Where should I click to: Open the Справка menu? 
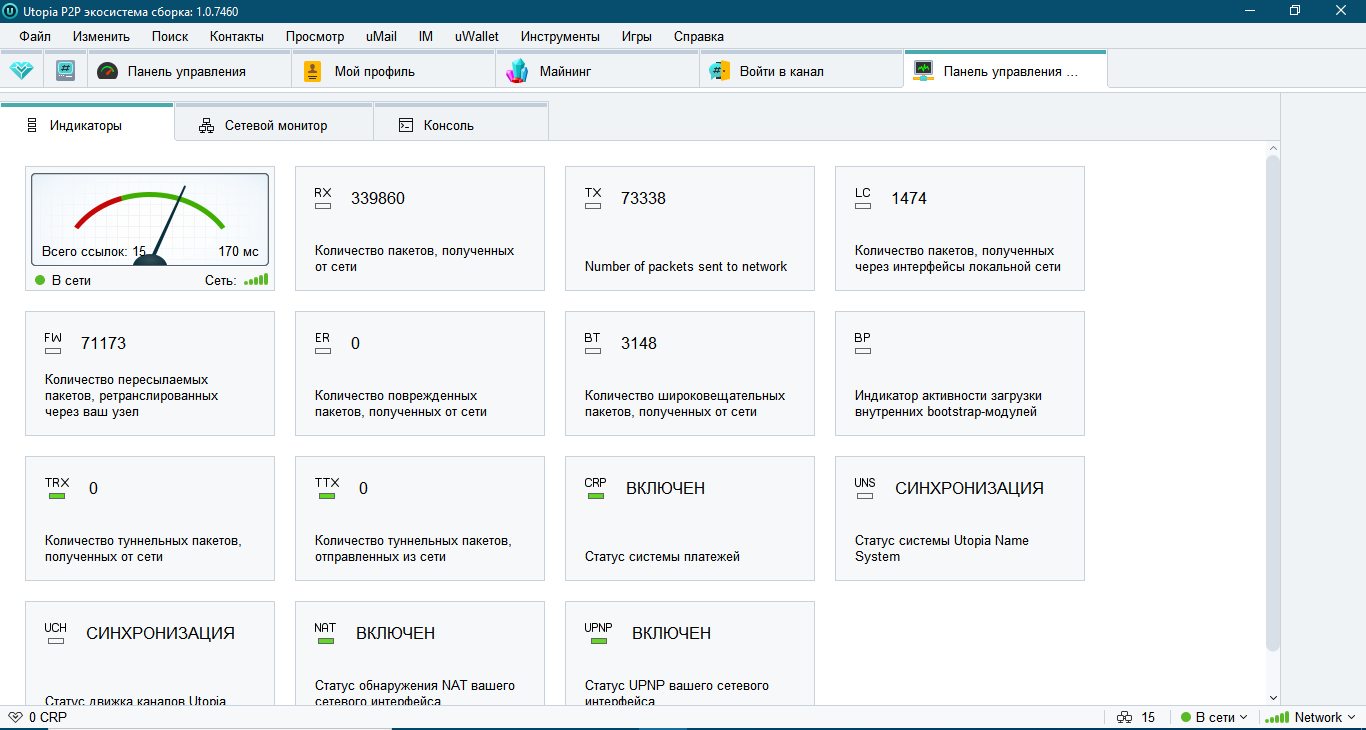coord(699,36)
